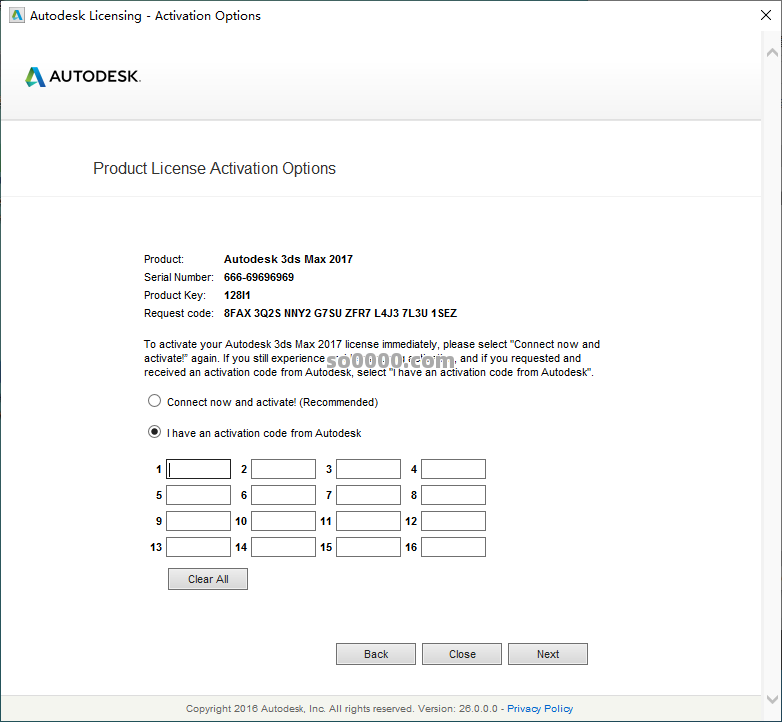Screen dimensions: 782x722
Task: Click activation code input field 1
Action: 198,469
